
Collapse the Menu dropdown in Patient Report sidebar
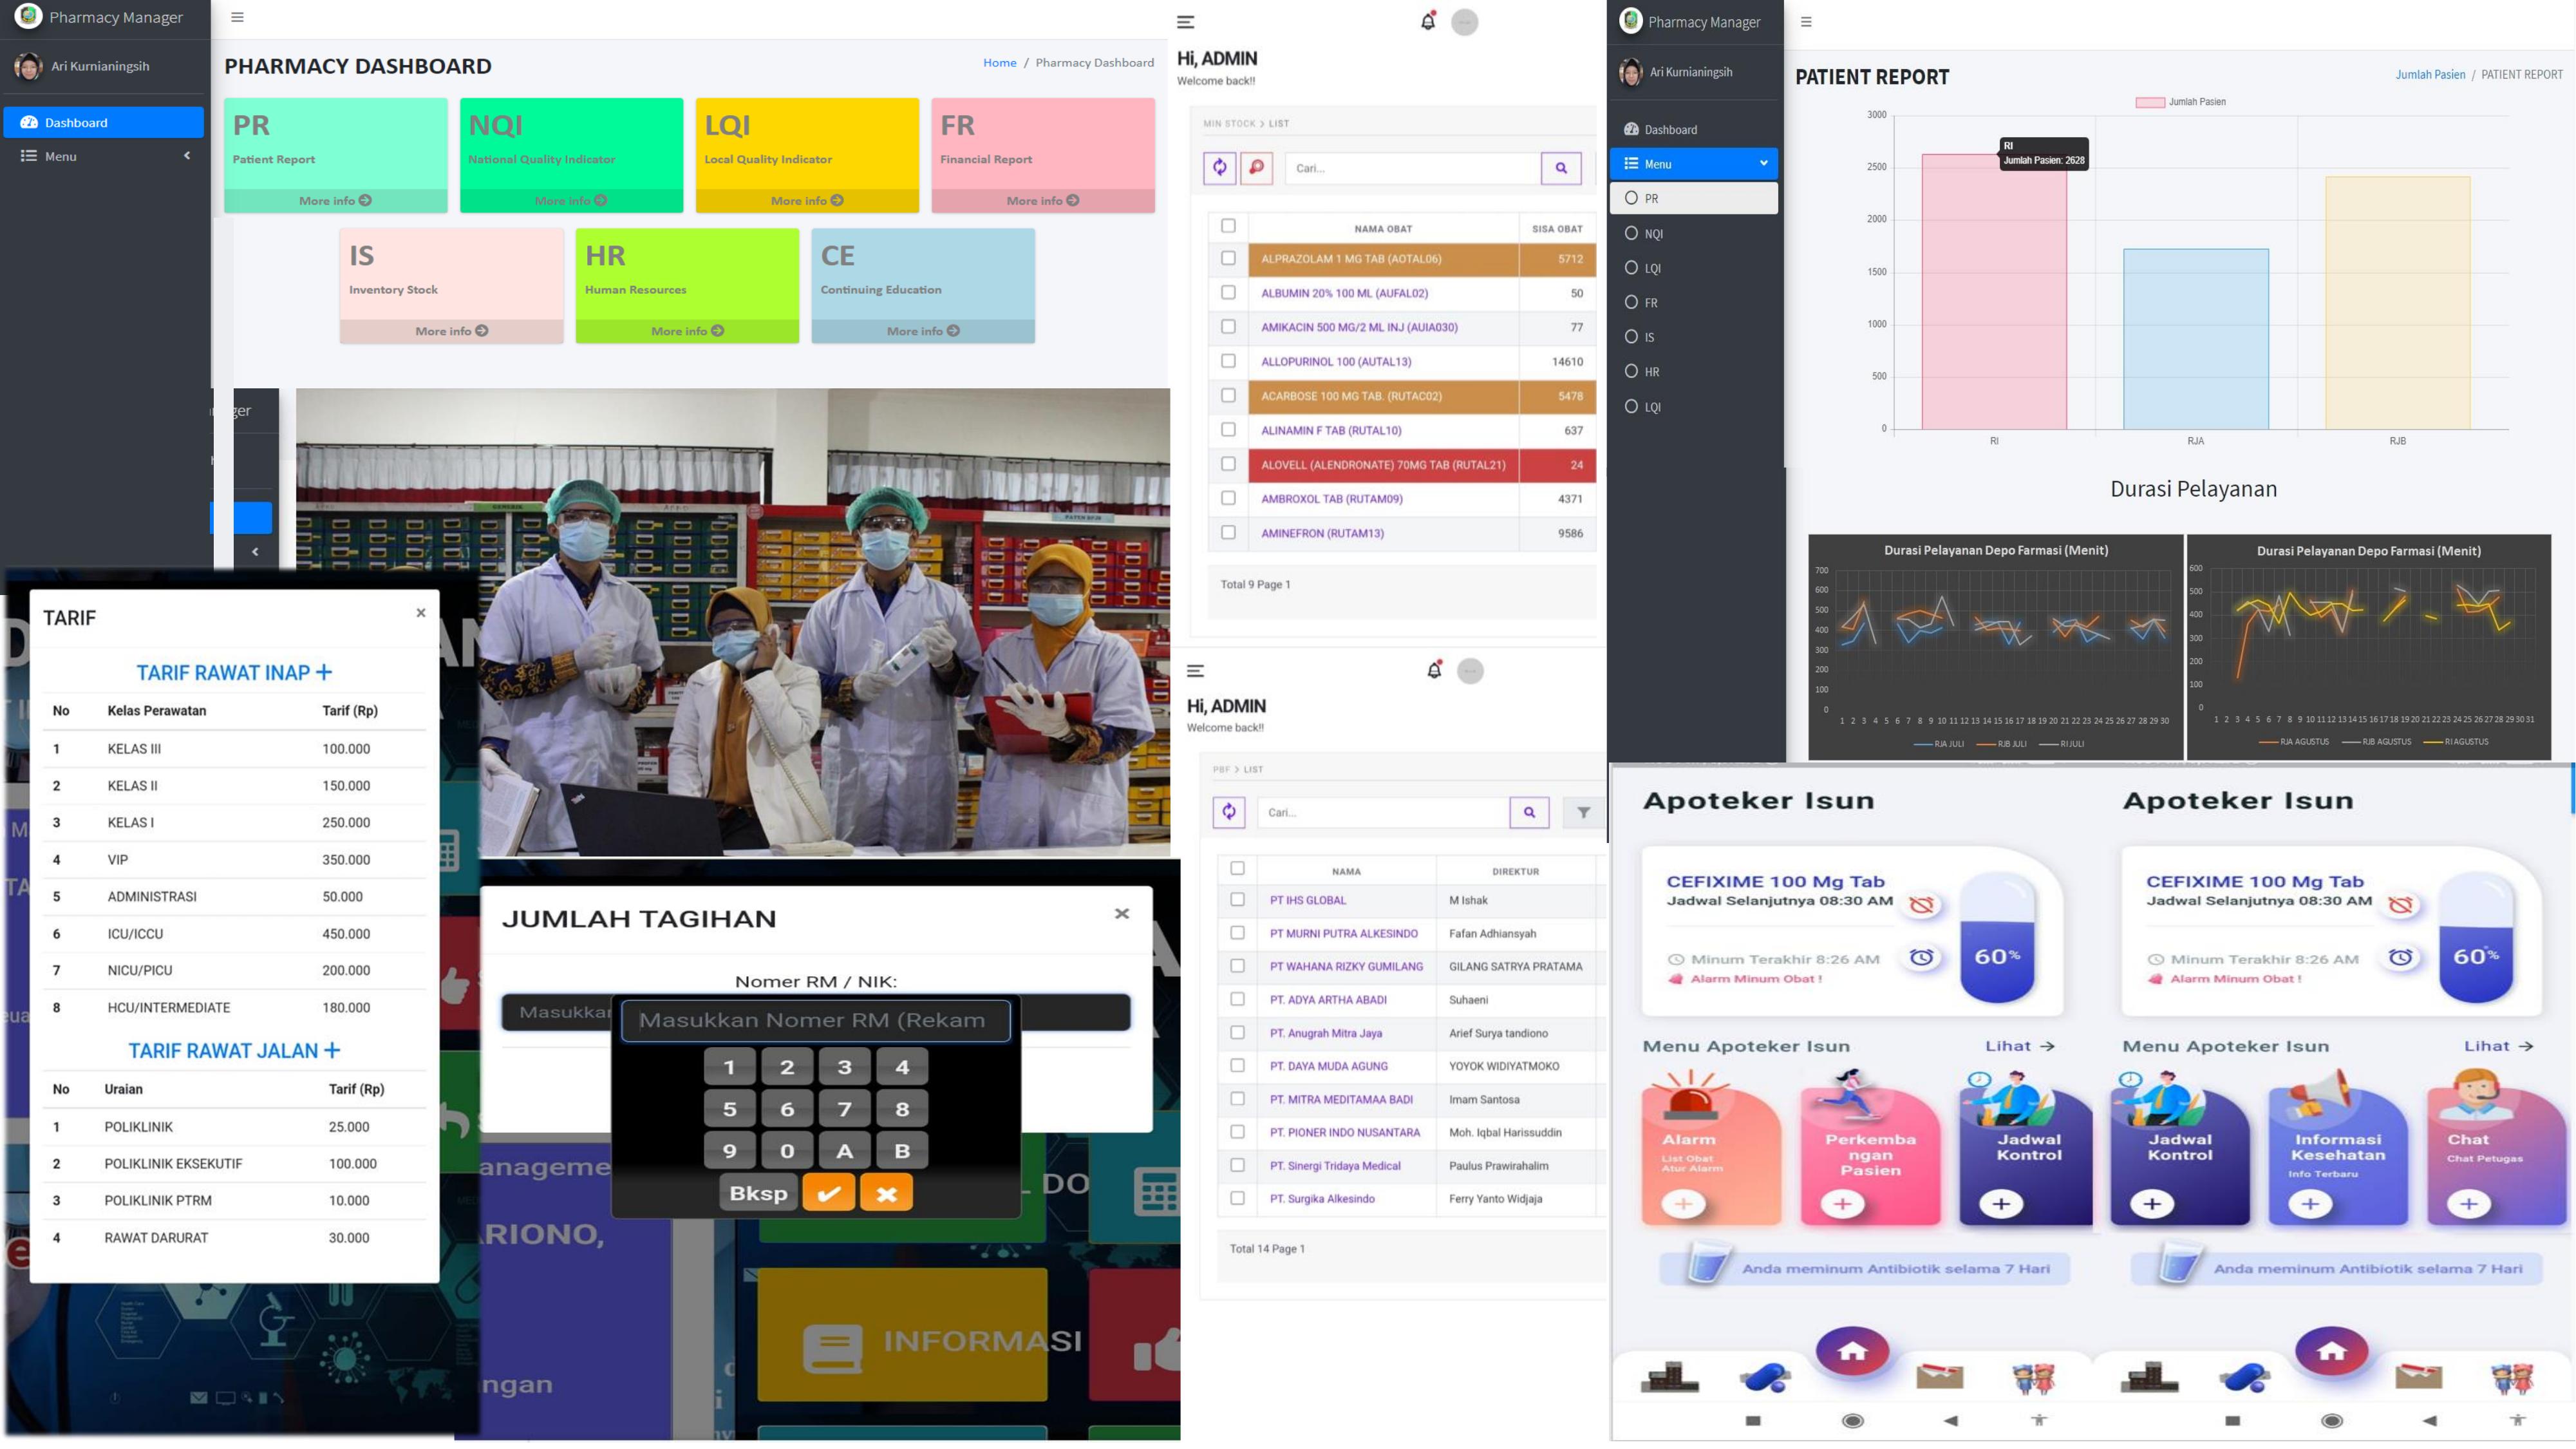1693,163
